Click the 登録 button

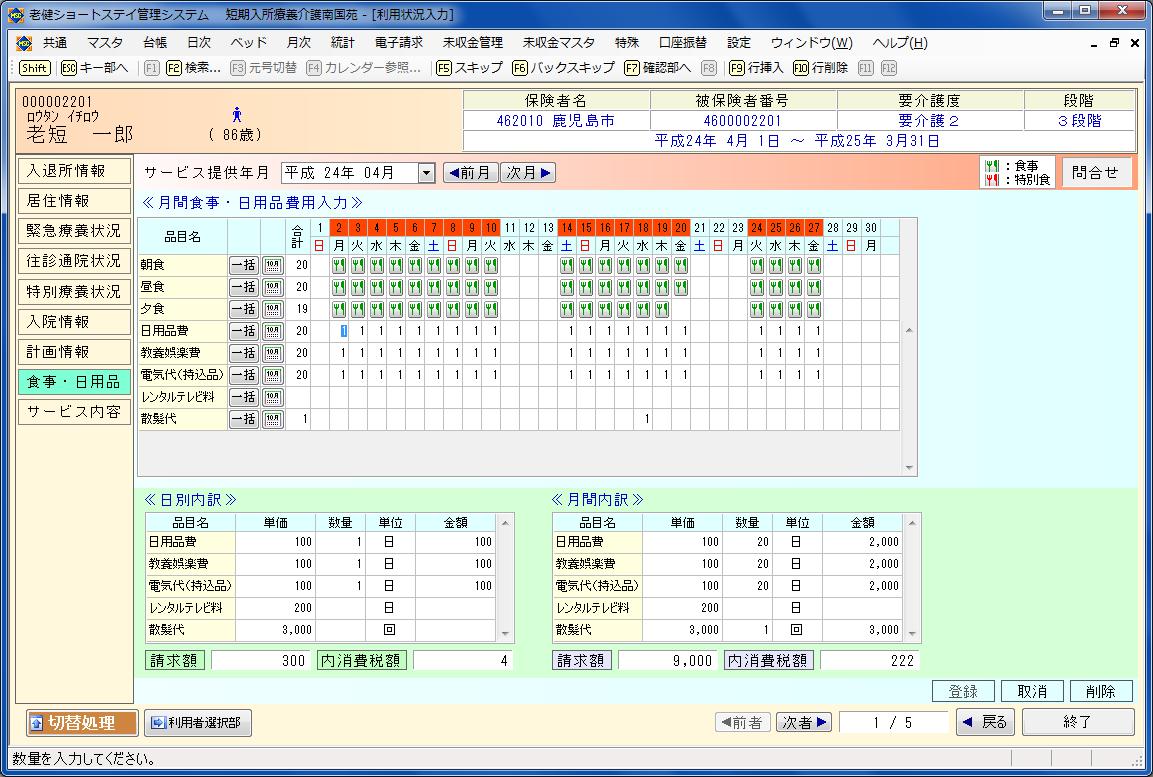[963, 691]
